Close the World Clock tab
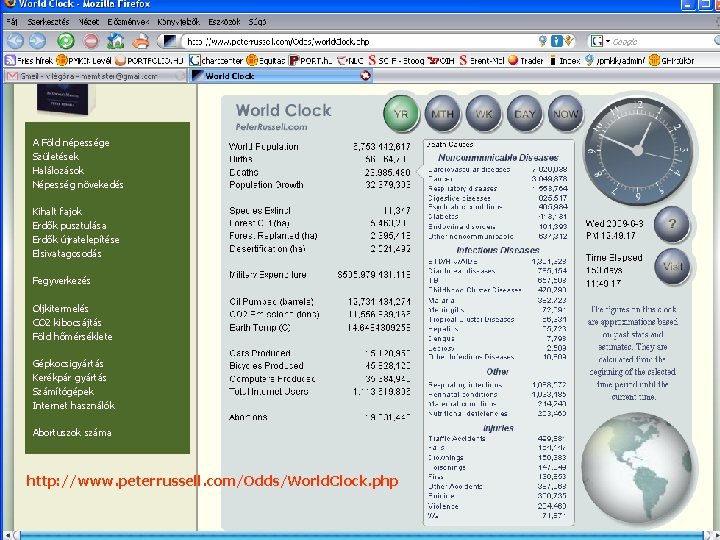Image resolution: width=720 pixels, height=540 pixels. tap(365, 76)
